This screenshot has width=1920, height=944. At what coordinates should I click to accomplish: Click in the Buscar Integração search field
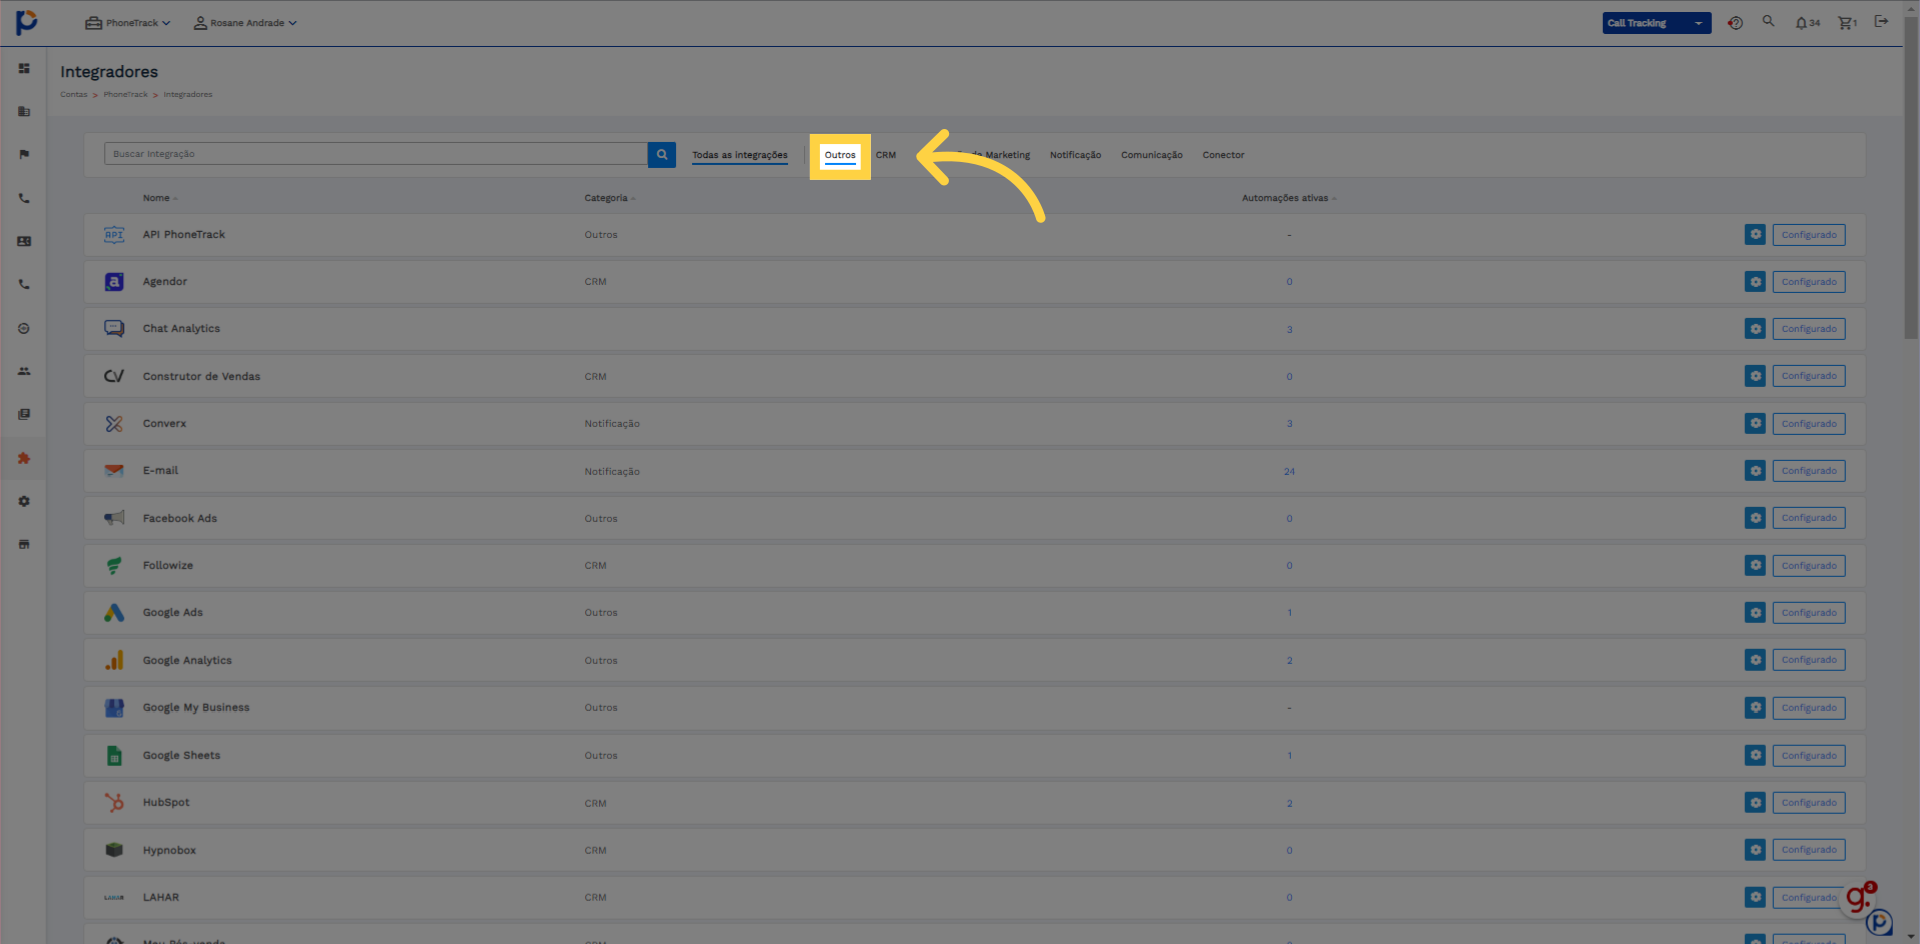[x=376, y=154]
